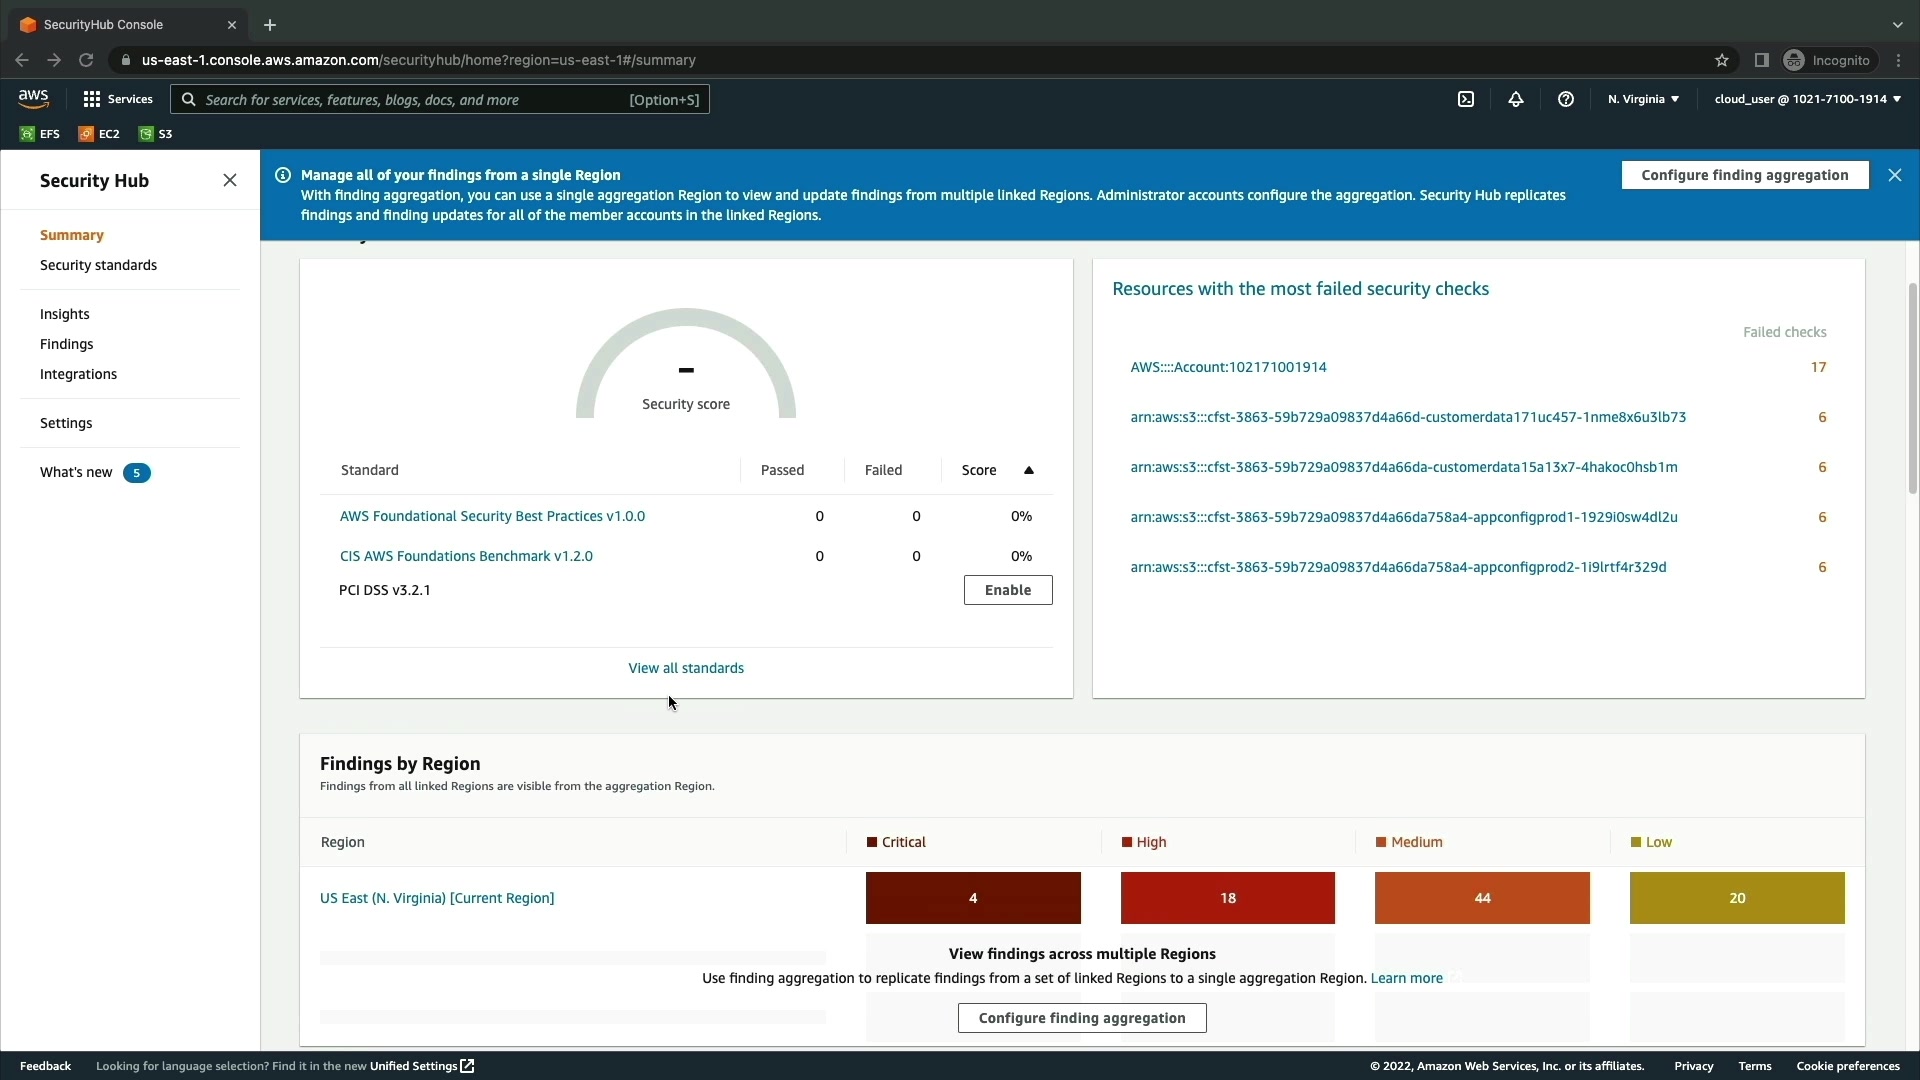Collapse the Security Hub side navigation
Screen dimensions: 1920x1080
230,180
